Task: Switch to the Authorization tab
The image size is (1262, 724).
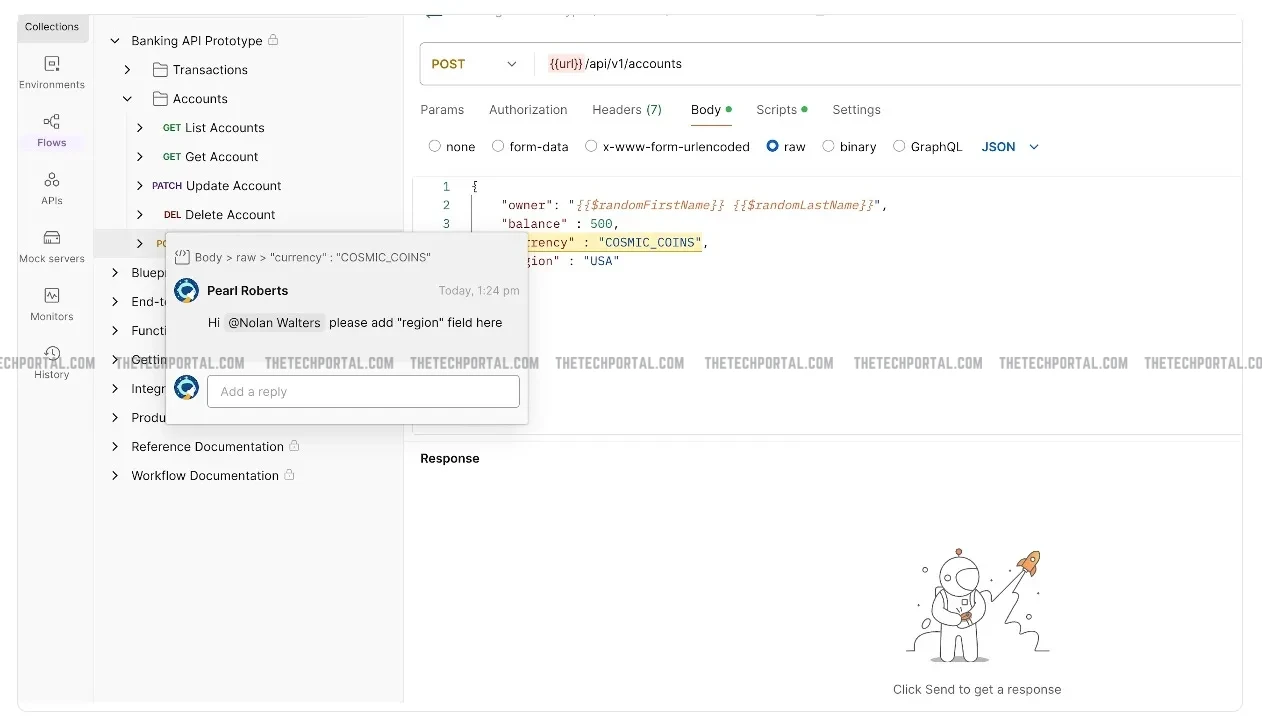Action: (x=528, y=110)
